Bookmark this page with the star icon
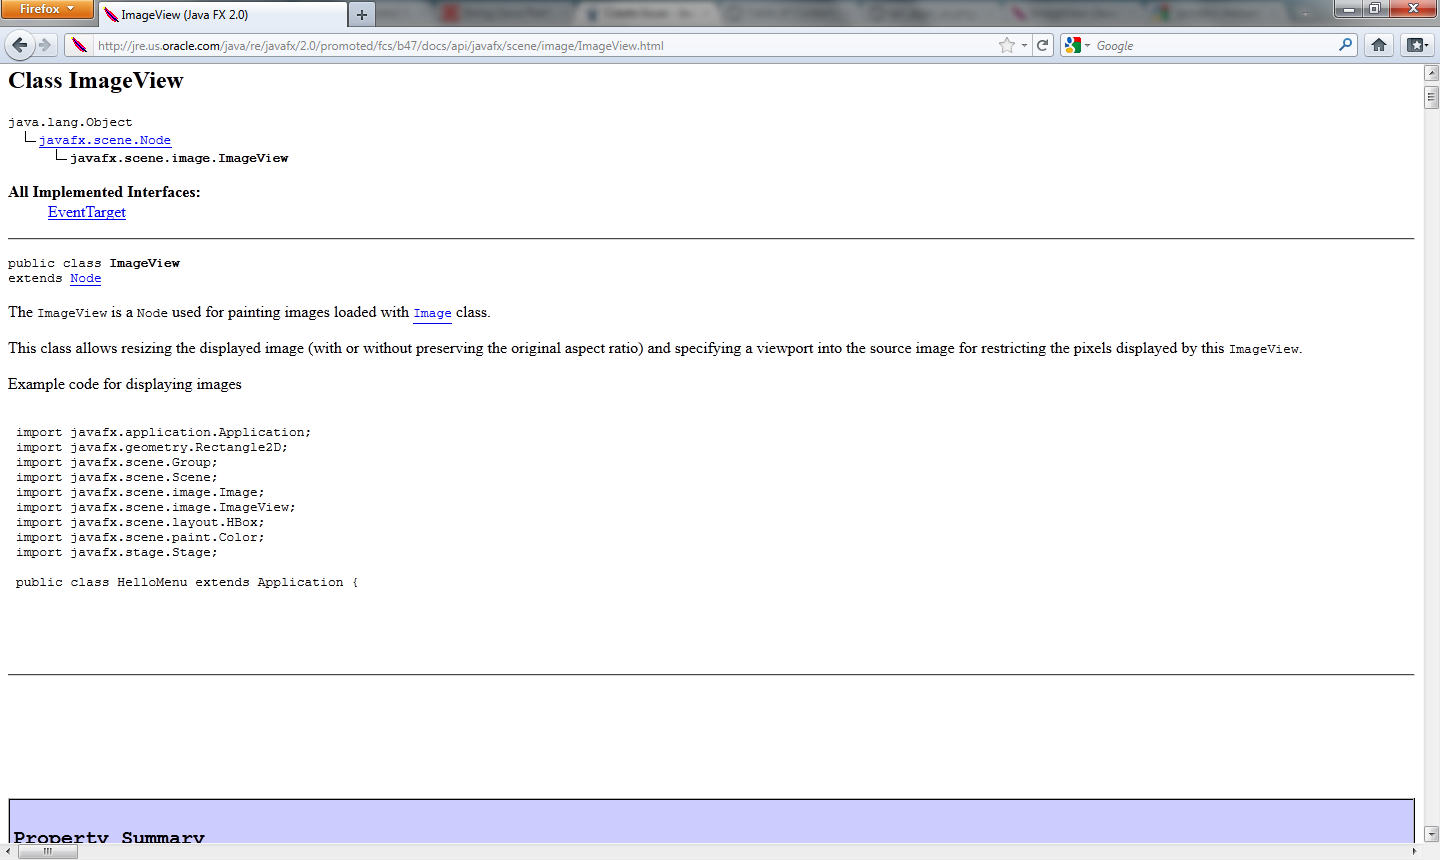Screen dimensions: 1440x860 tap(1007, 45)
